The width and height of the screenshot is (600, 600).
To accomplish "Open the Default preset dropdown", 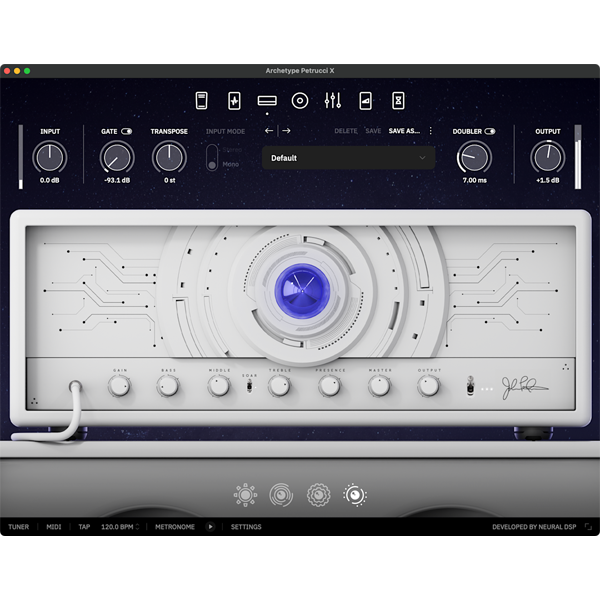I will pos(348,158).
